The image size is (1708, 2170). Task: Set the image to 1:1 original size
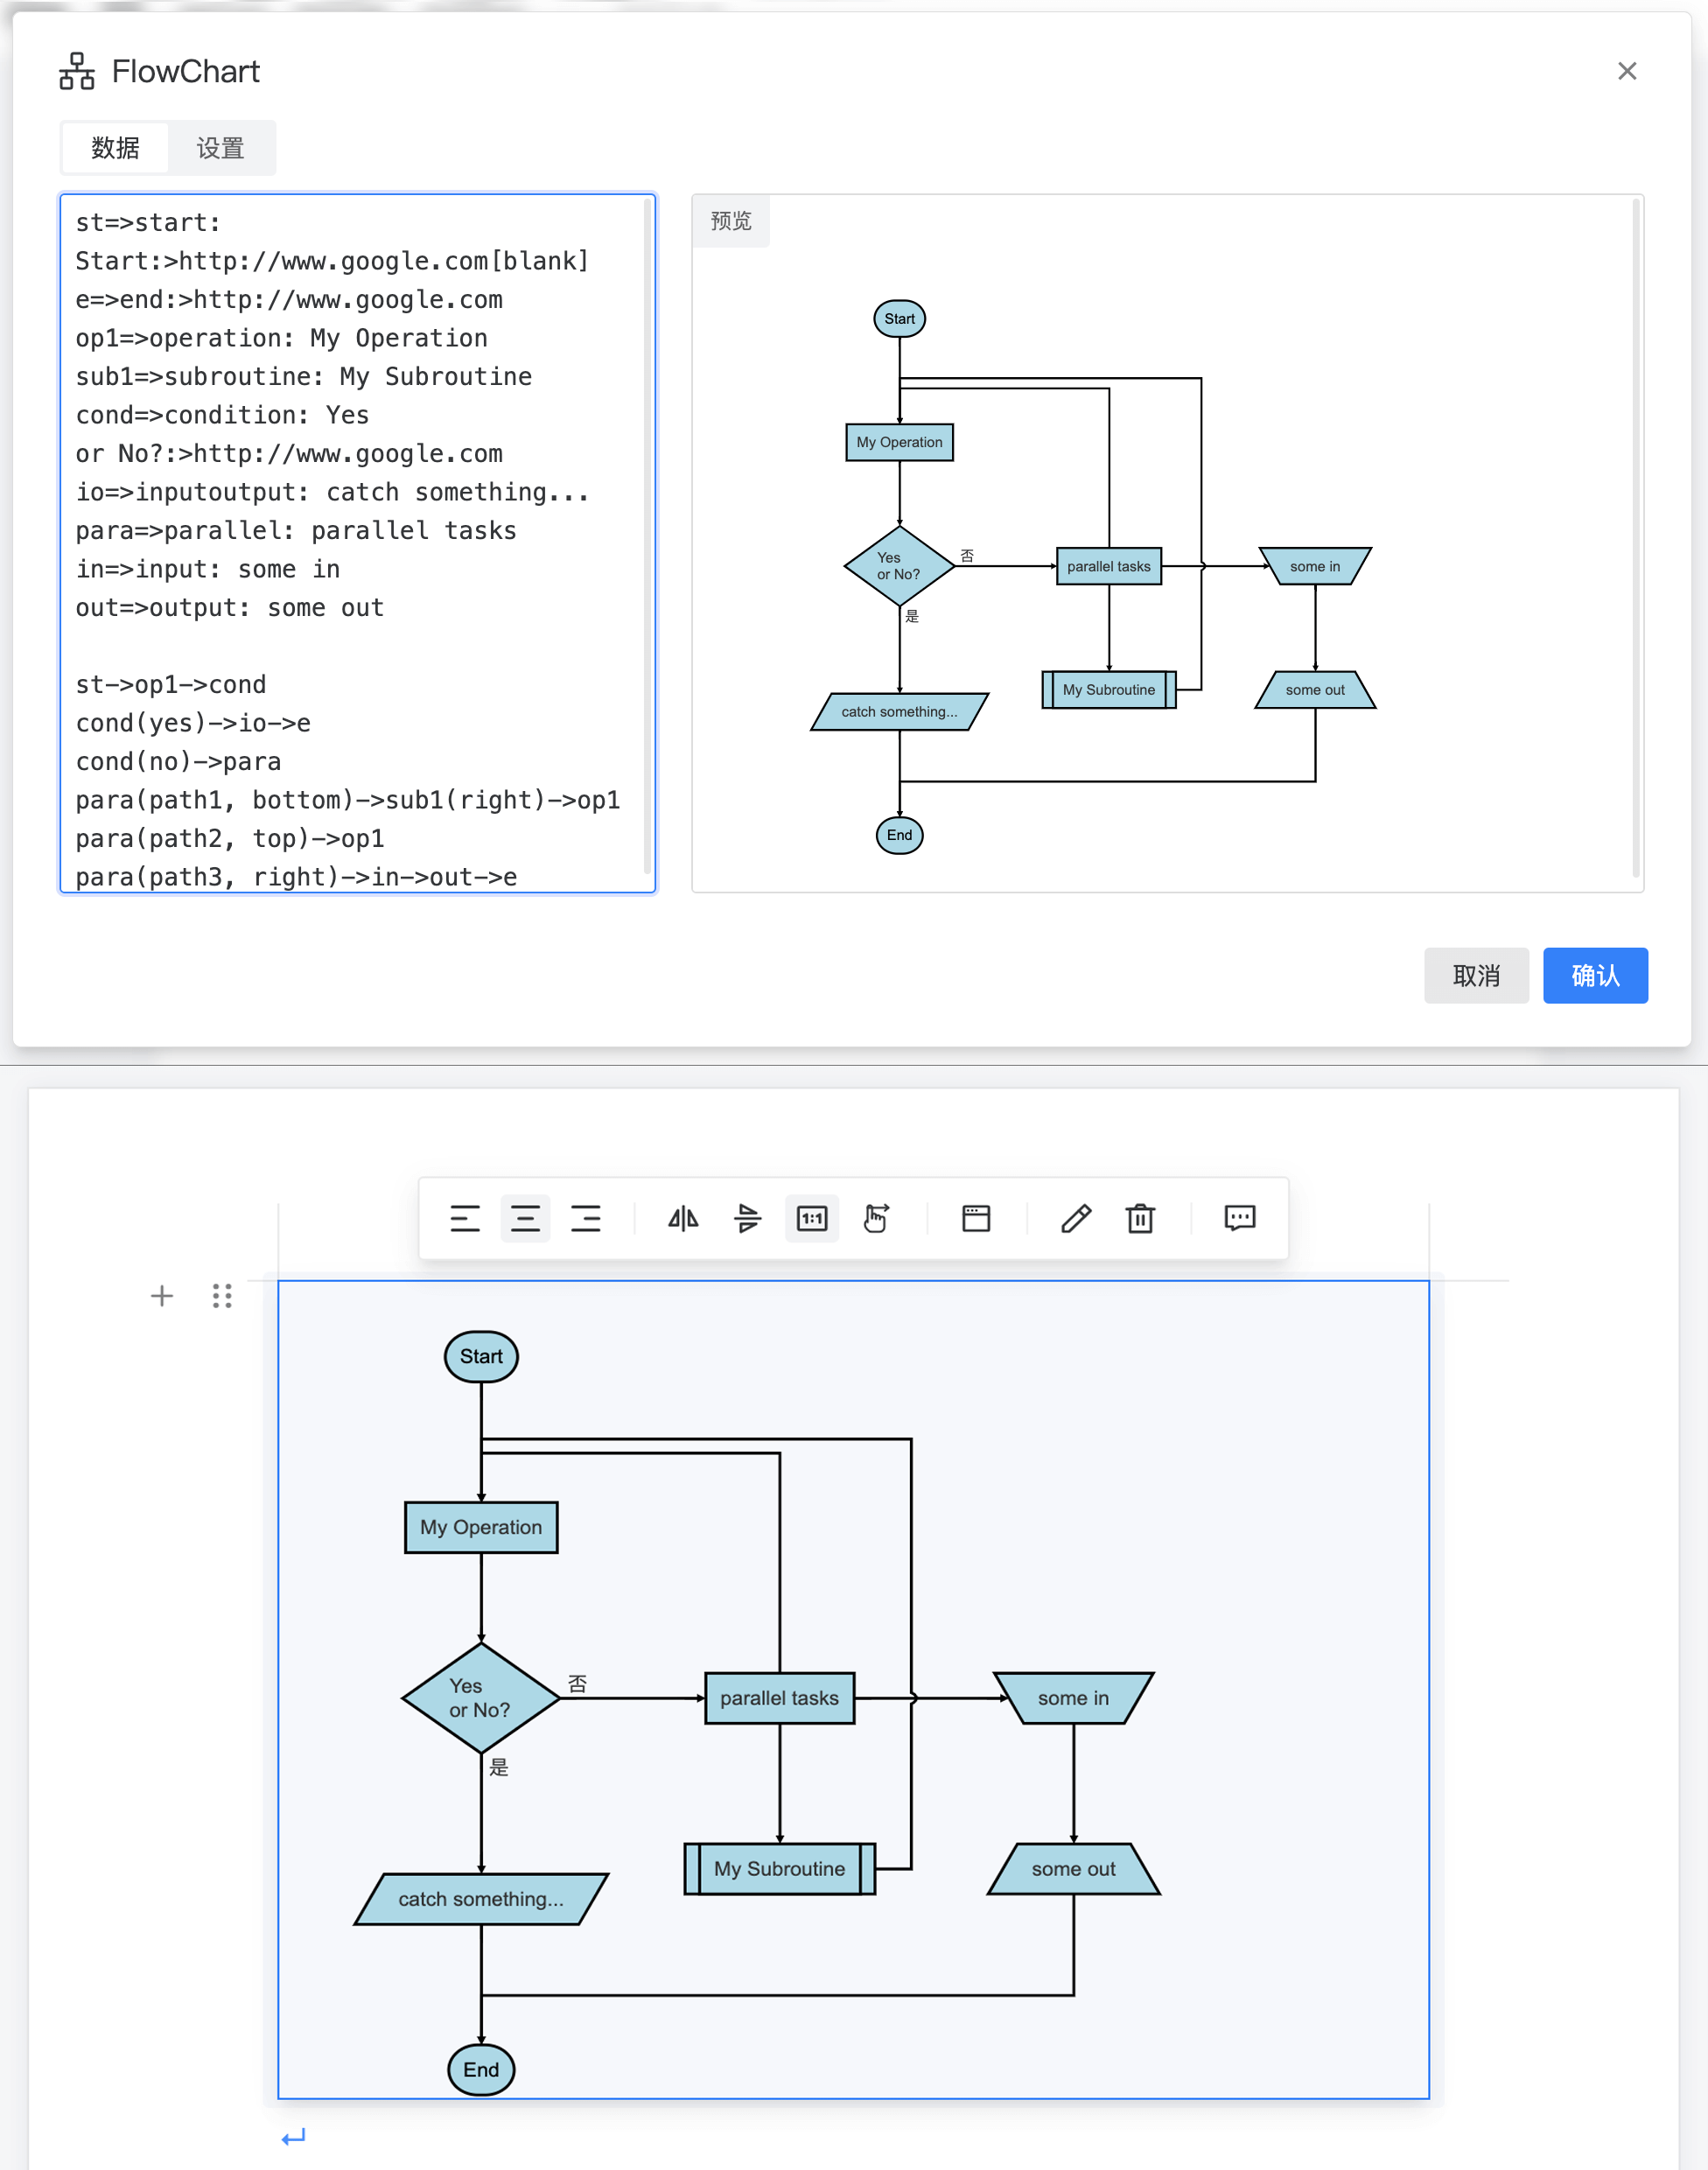[812, 1218]
